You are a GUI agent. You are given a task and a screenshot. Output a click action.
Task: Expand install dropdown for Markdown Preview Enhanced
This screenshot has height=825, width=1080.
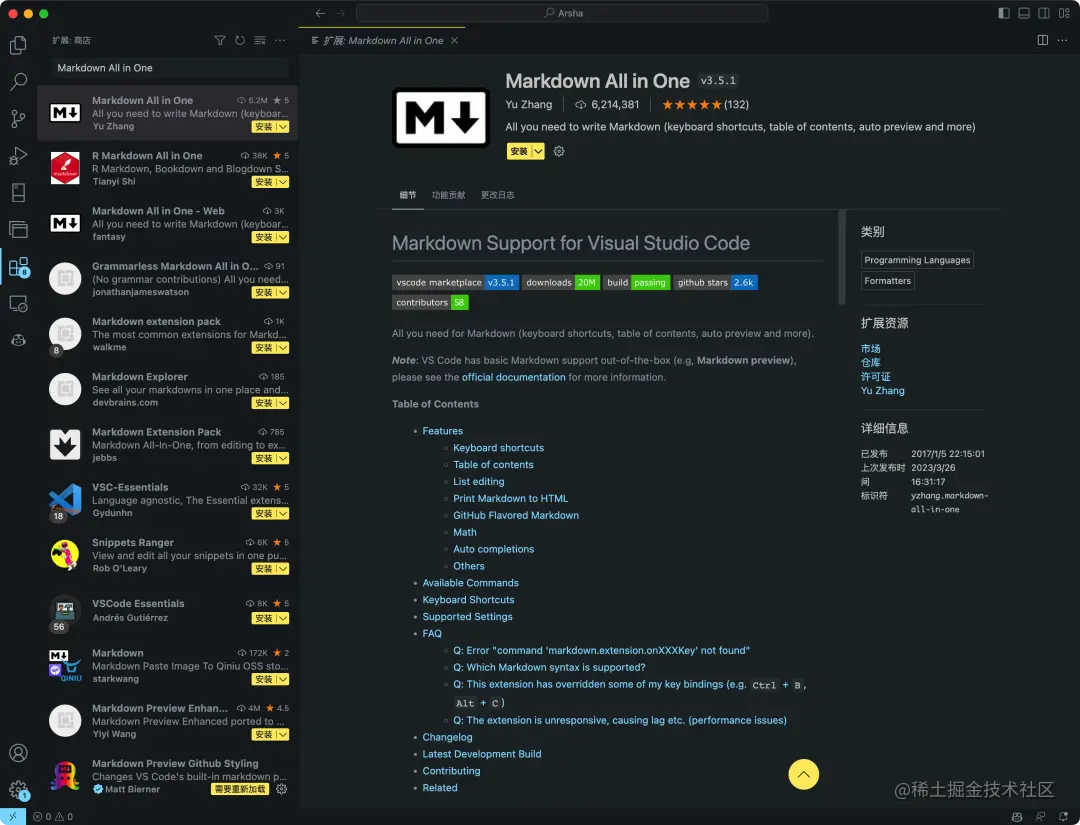(x=282, y=735)
